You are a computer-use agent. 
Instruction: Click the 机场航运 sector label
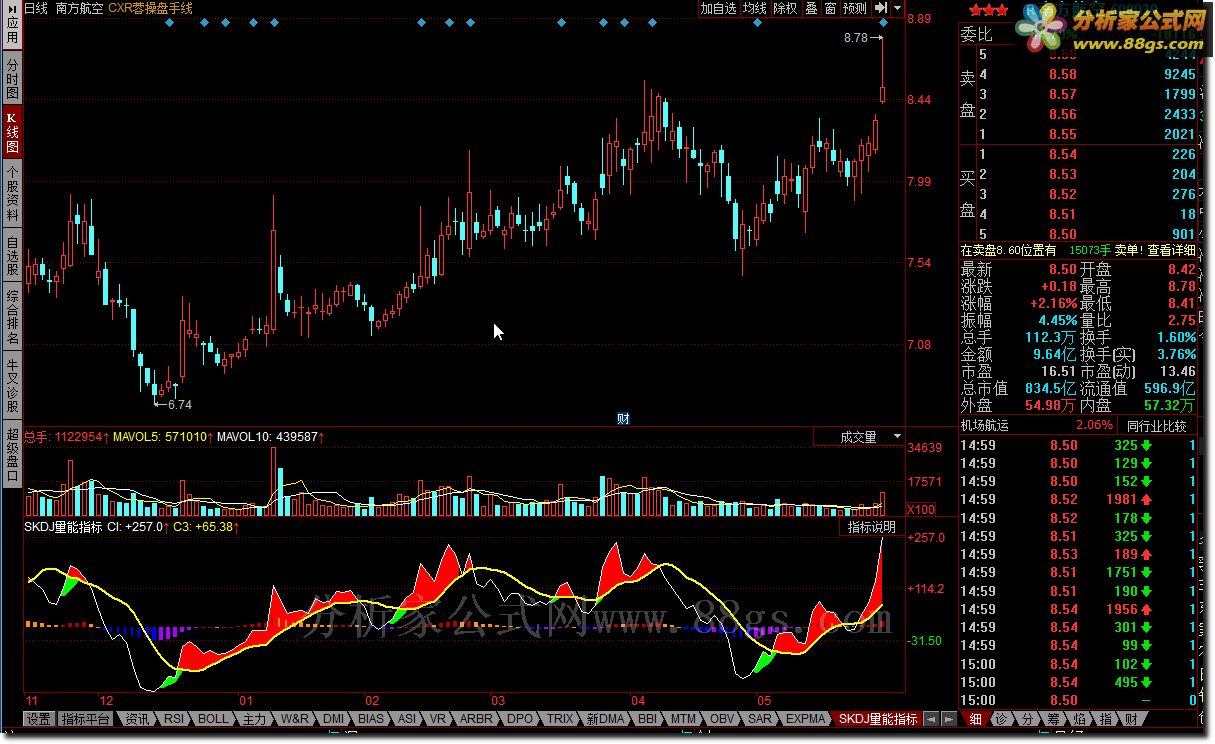coord(985,426)
